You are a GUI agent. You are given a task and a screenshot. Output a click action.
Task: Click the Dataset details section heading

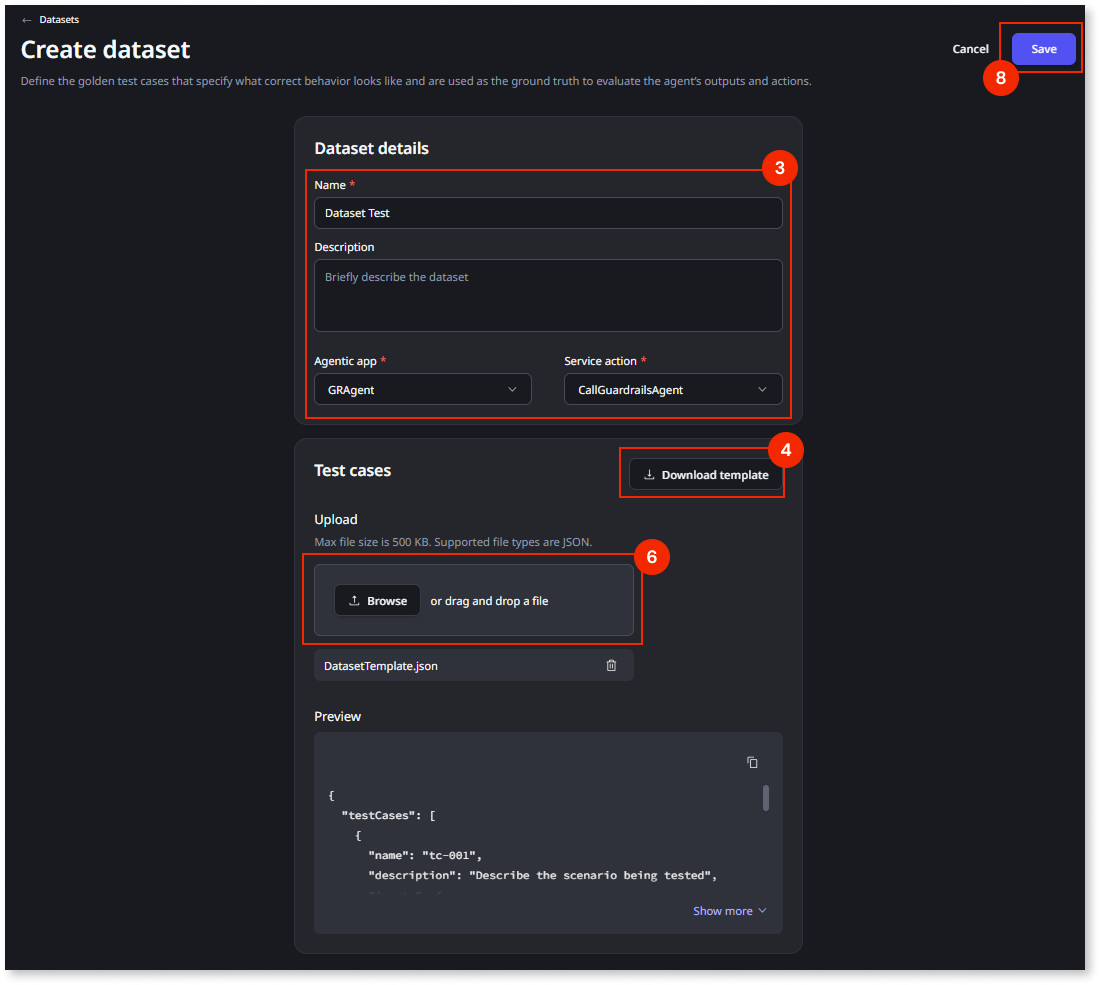pyautogui.click(x=371, y=148)
